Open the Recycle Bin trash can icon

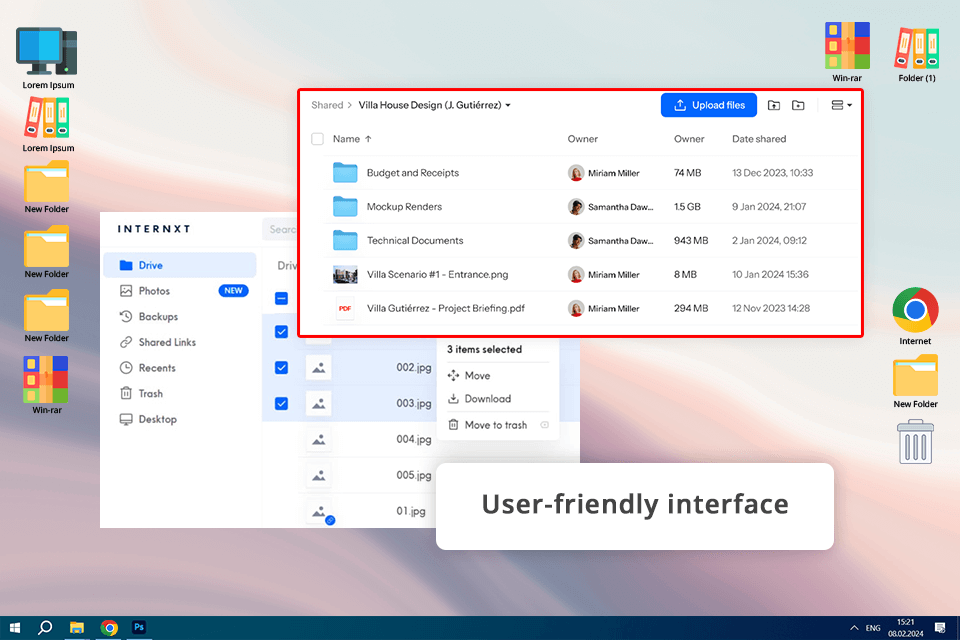(915, 442)
